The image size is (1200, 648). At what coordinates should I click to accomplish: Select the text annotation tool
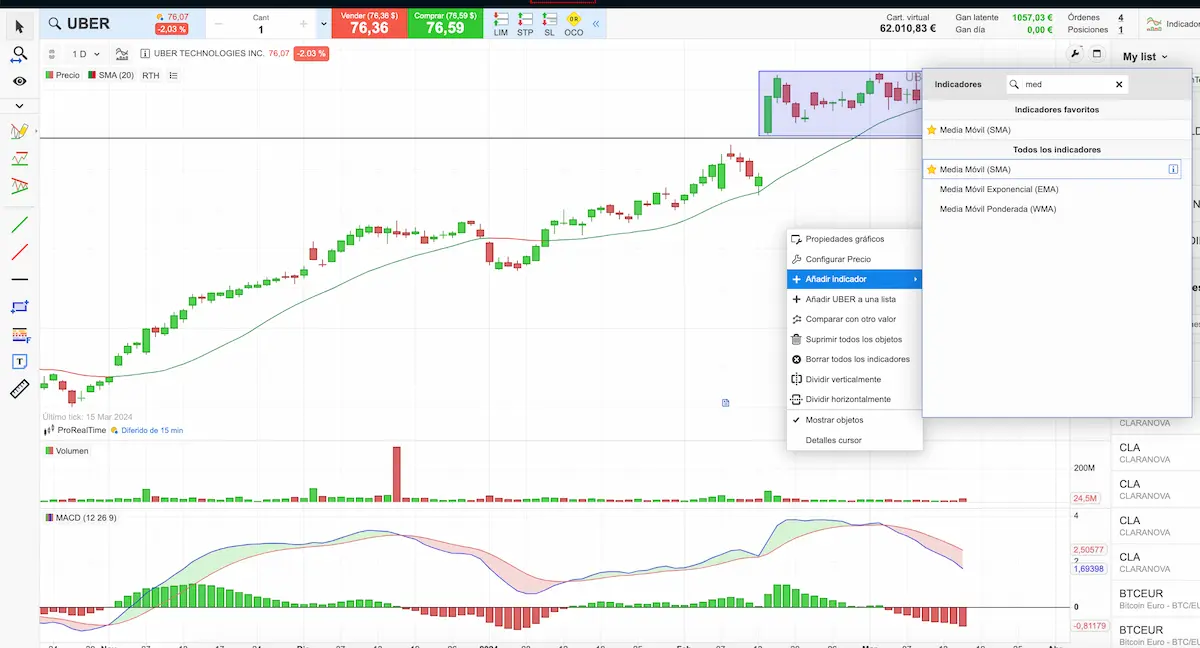click(19, 361)
